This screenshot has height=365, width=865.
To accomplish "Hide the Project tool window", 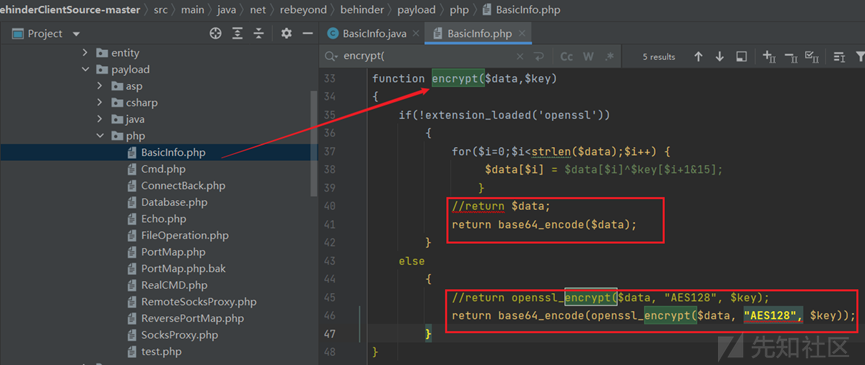I will 308,34.
